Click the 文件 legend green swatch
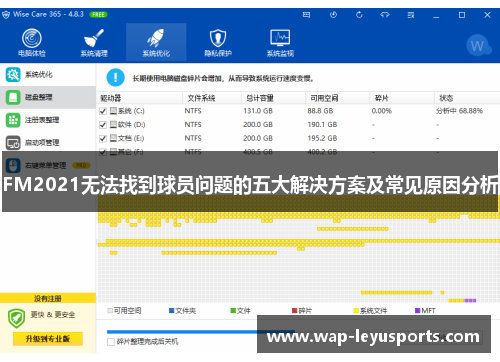Viewport: 500px width, 362px height. [233, 311]
